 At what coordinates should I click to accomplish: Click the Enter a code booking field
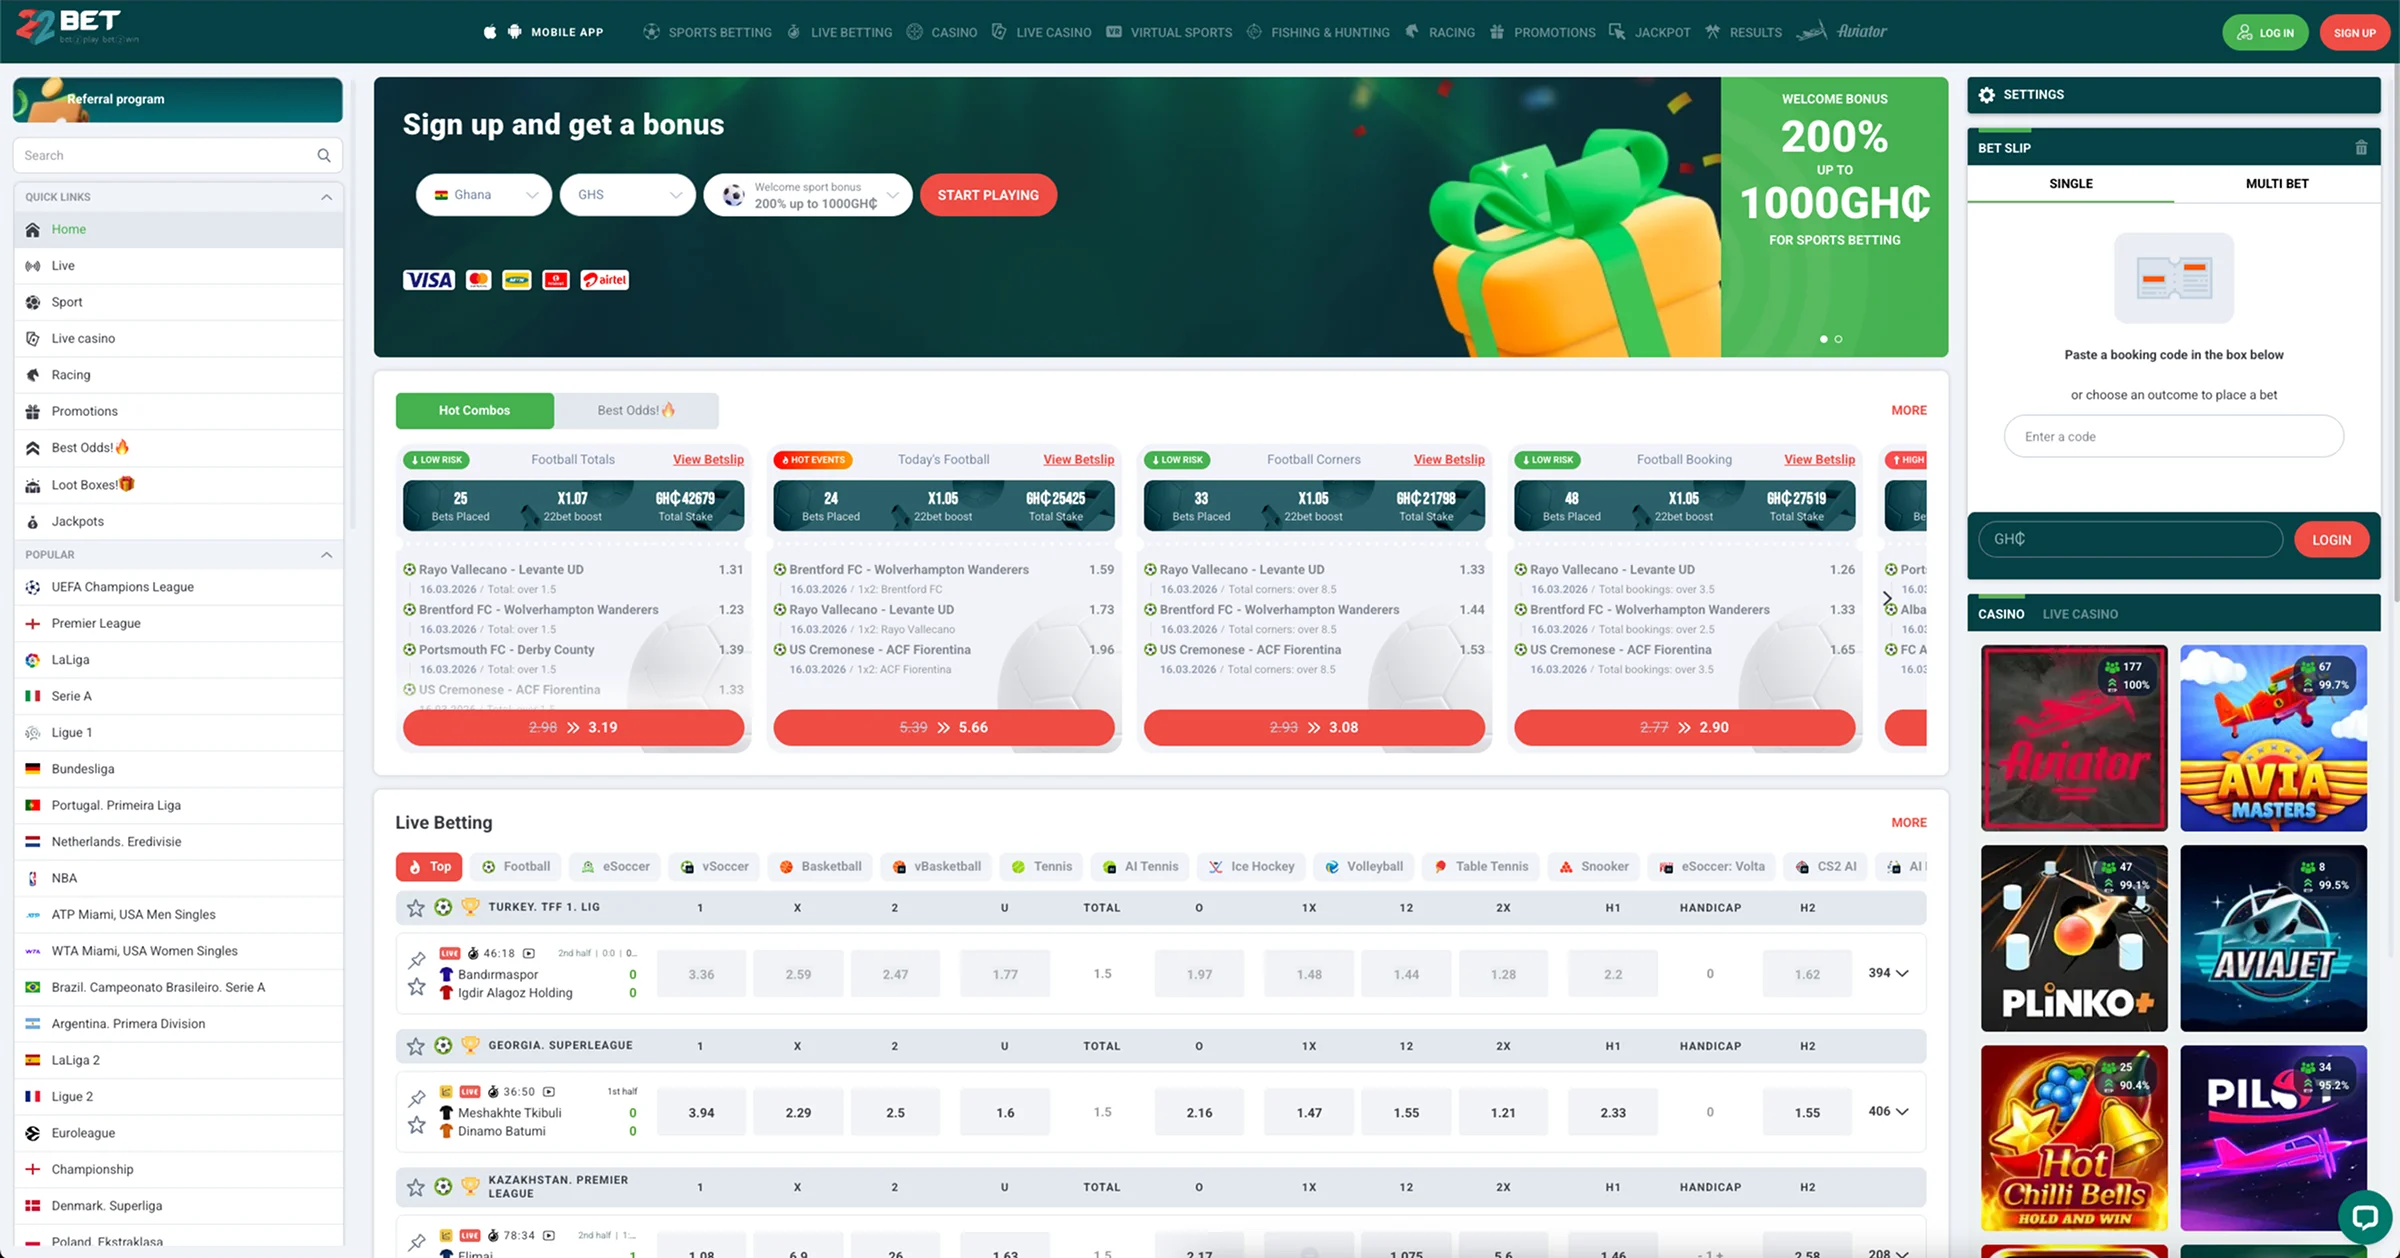(x=2172, y=436)
